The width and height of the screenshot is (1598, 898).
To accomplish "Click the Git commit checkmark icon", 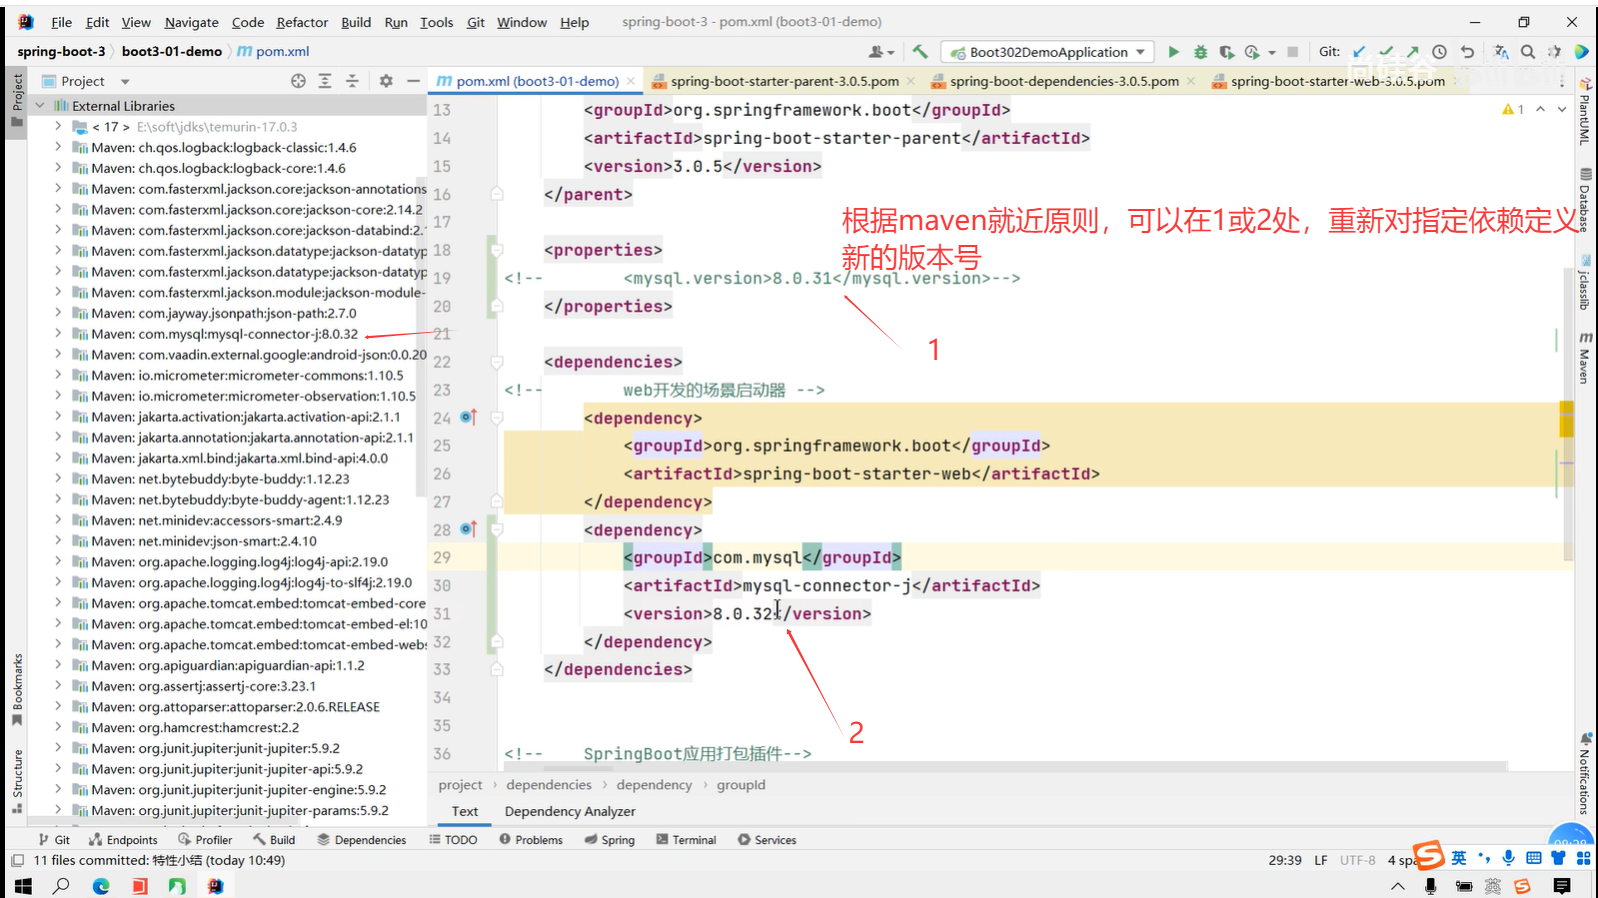I will pyautogui.click(x=1386, y=52).
